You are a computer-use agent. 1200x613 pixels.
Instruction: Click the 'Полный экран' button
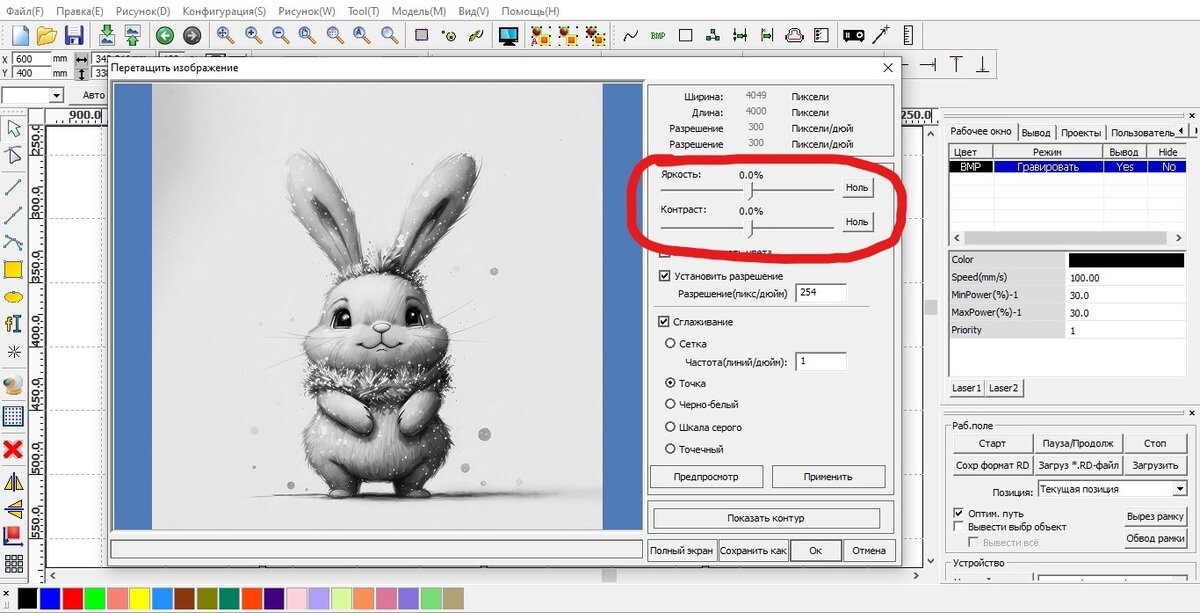coord(681,550)
